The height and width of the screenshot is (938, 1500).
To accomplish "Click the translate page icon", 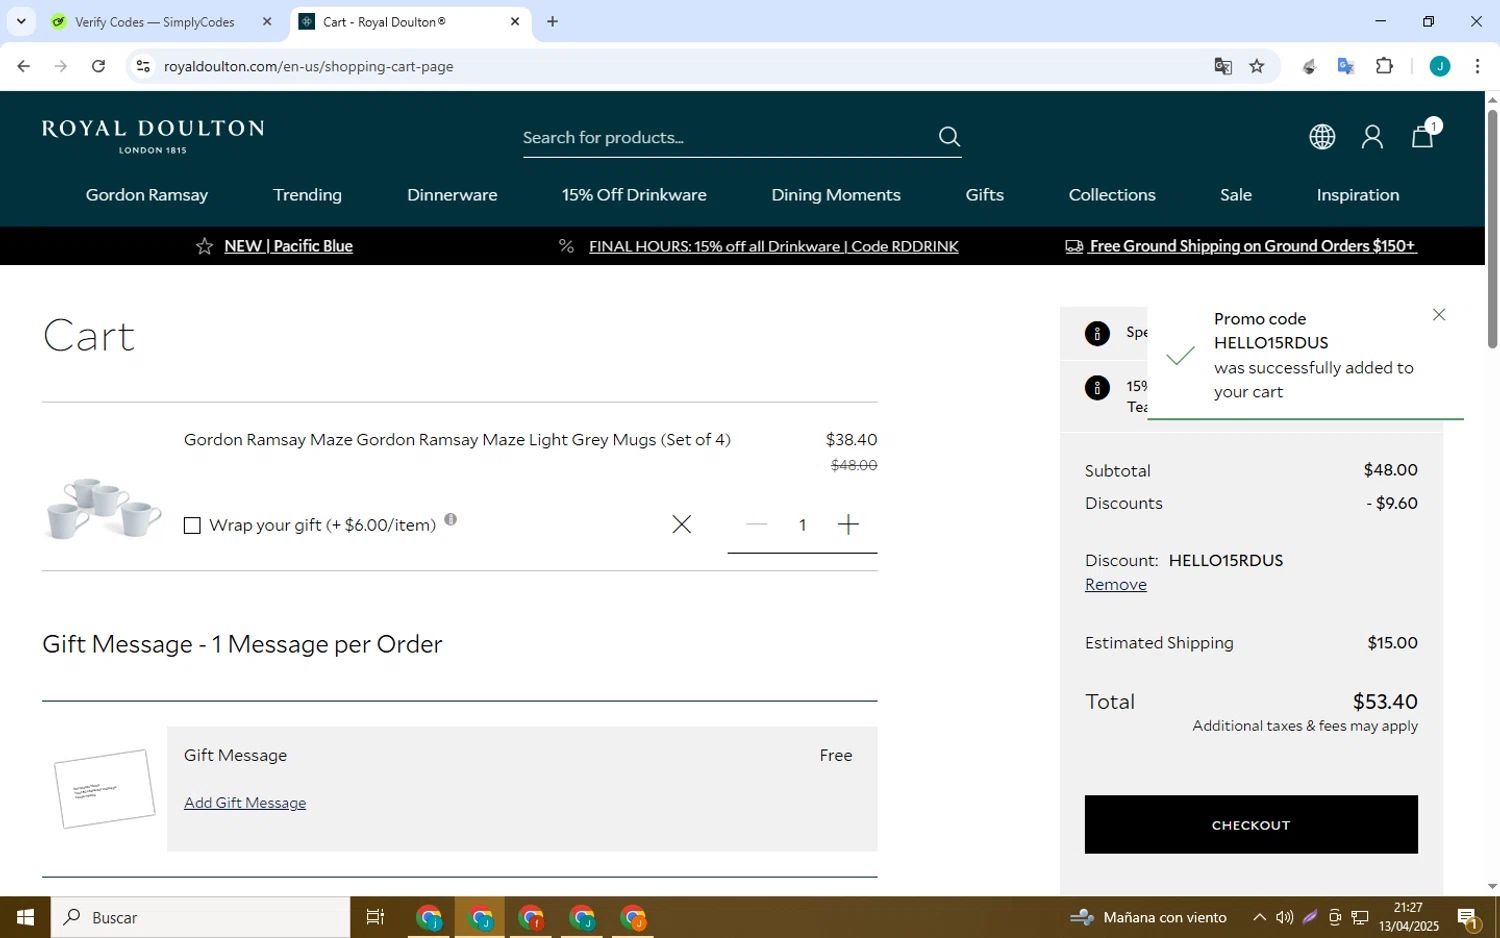I will coord(1223,66).
